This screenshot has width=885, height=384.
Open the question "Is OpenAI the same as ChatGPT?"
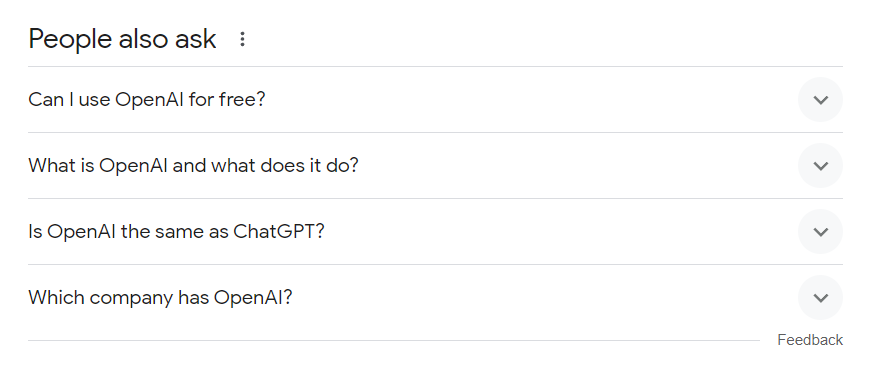177,232
